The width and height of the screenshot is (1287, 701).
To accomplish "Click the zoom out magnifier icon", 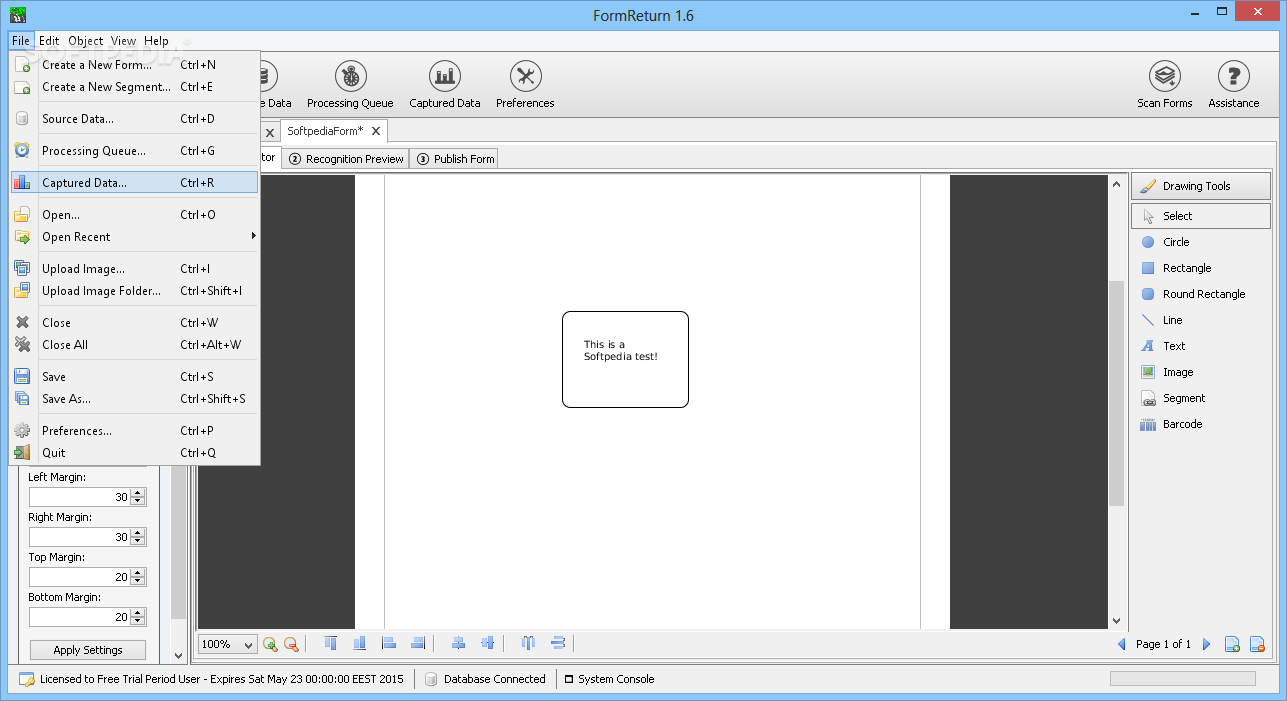I will [291, 644].
